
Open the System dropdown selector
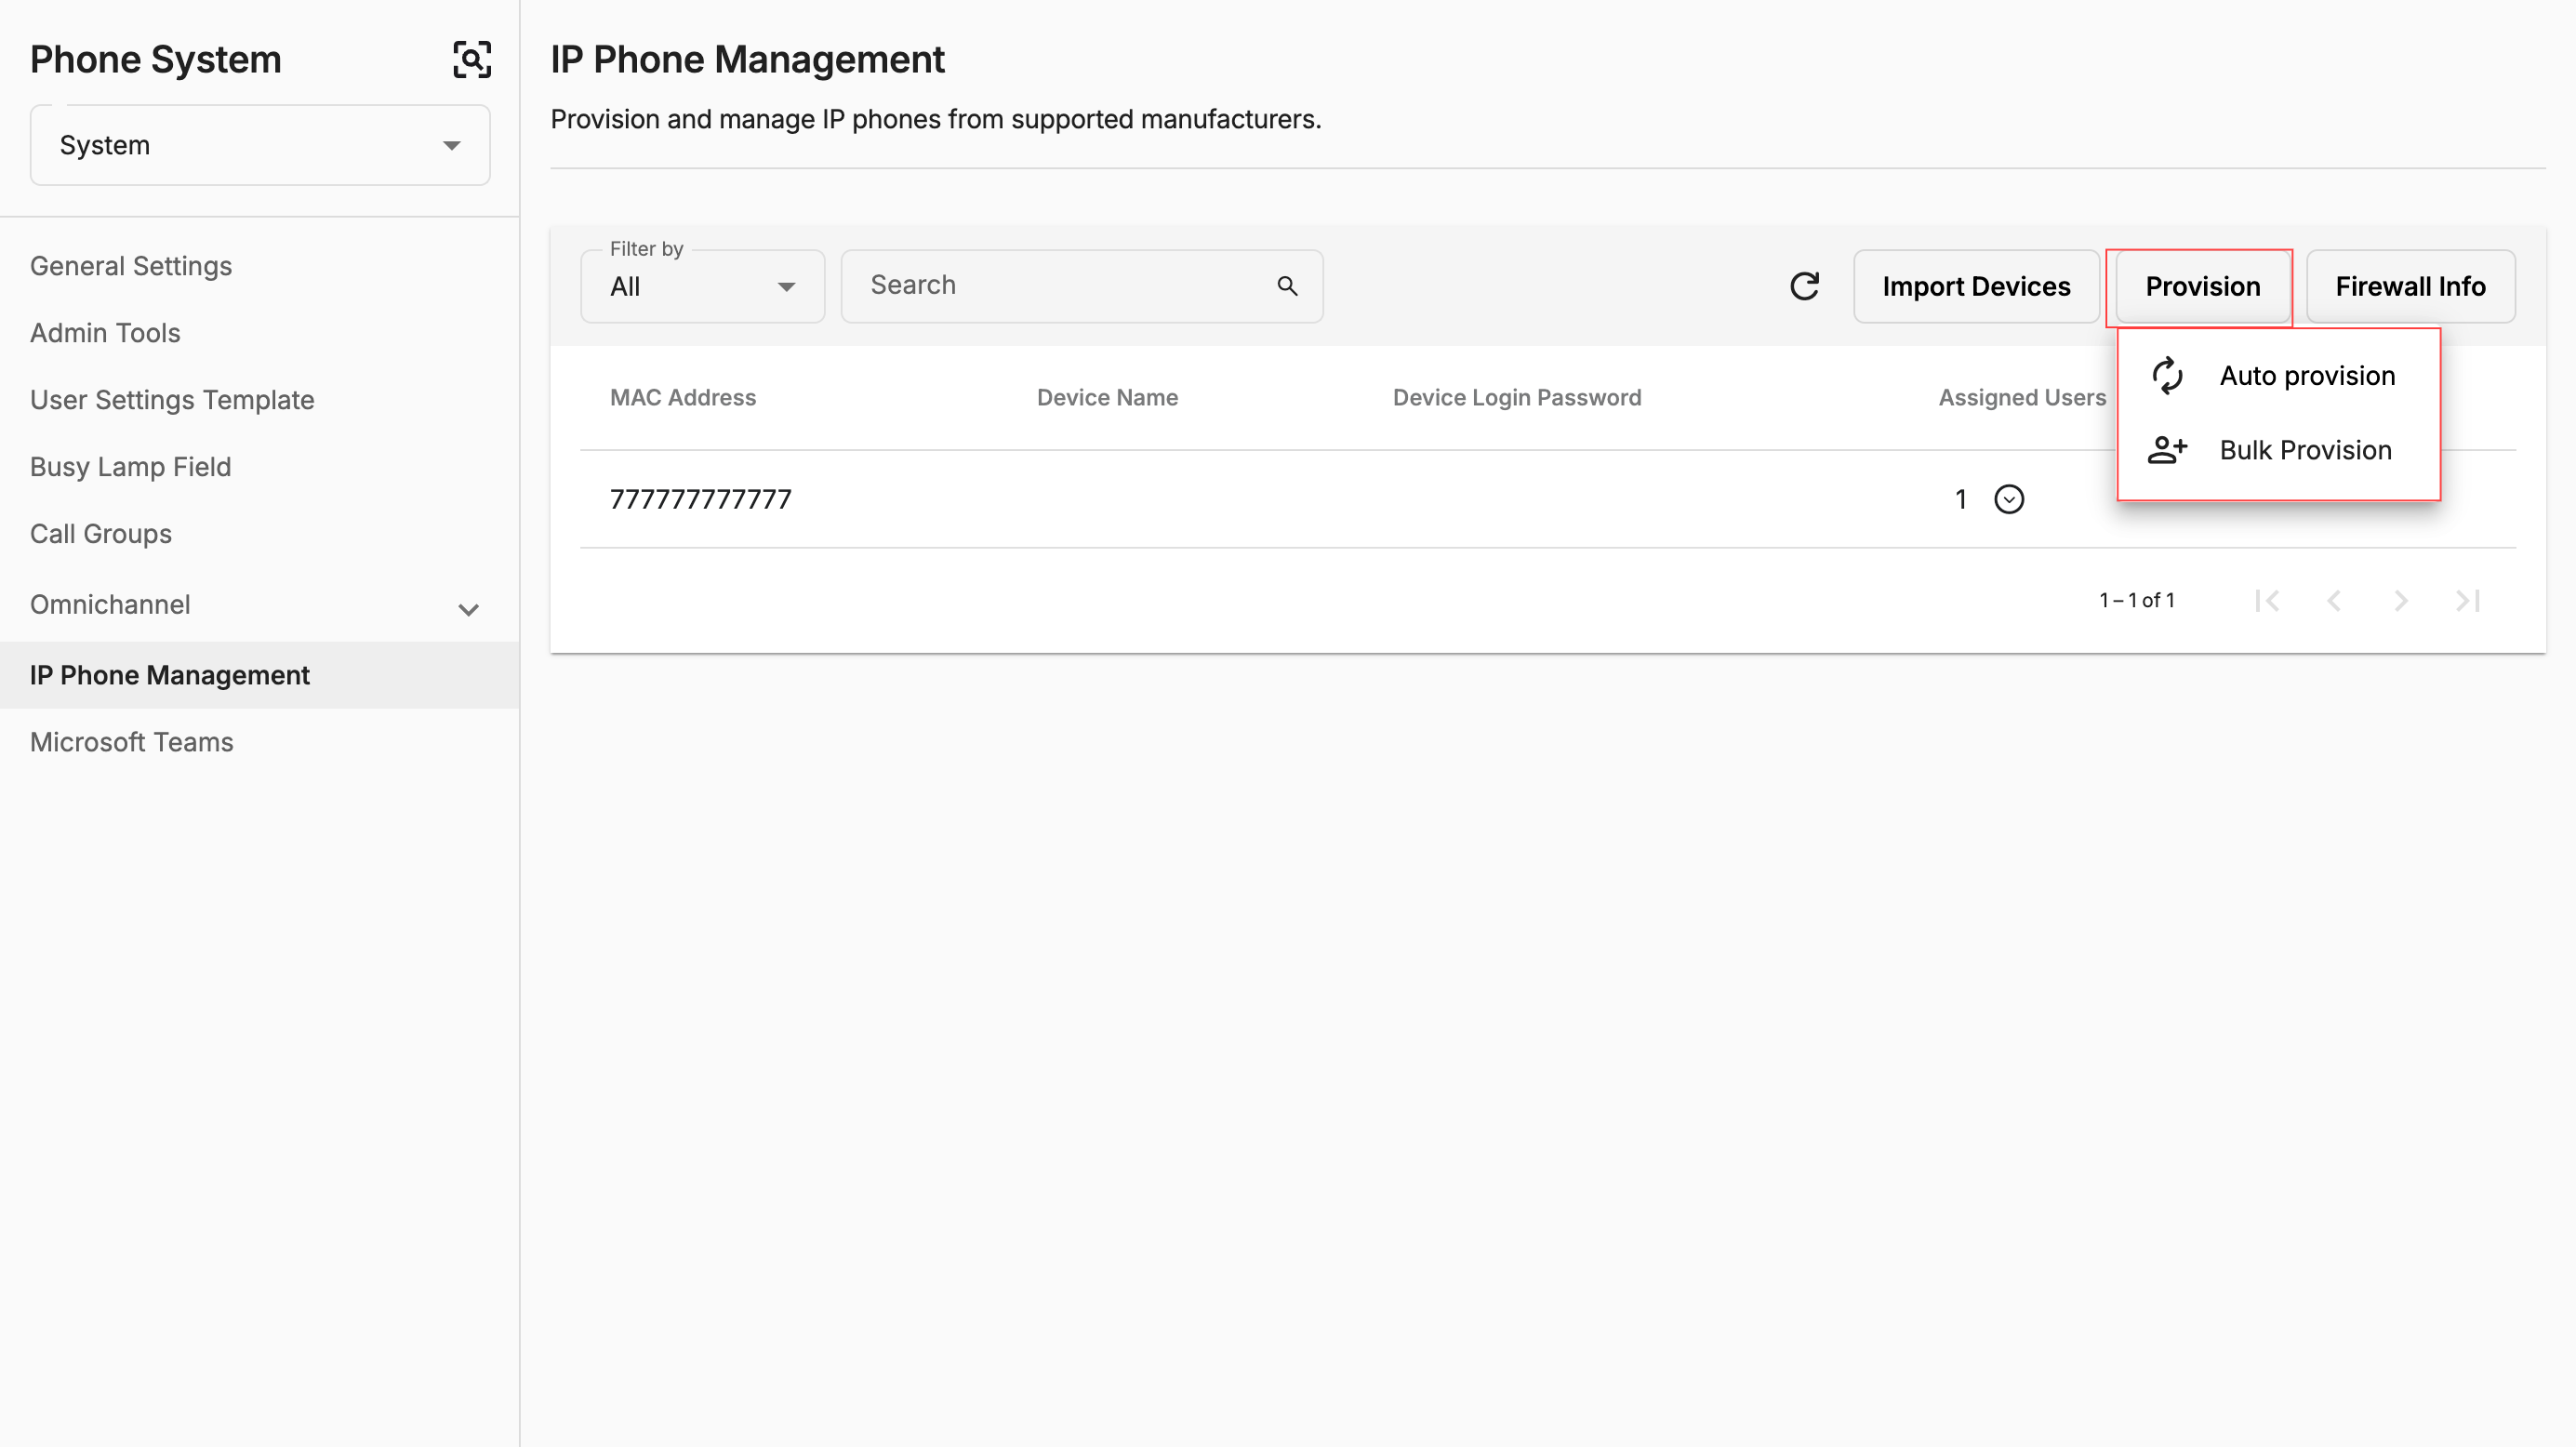click(260, 145)
